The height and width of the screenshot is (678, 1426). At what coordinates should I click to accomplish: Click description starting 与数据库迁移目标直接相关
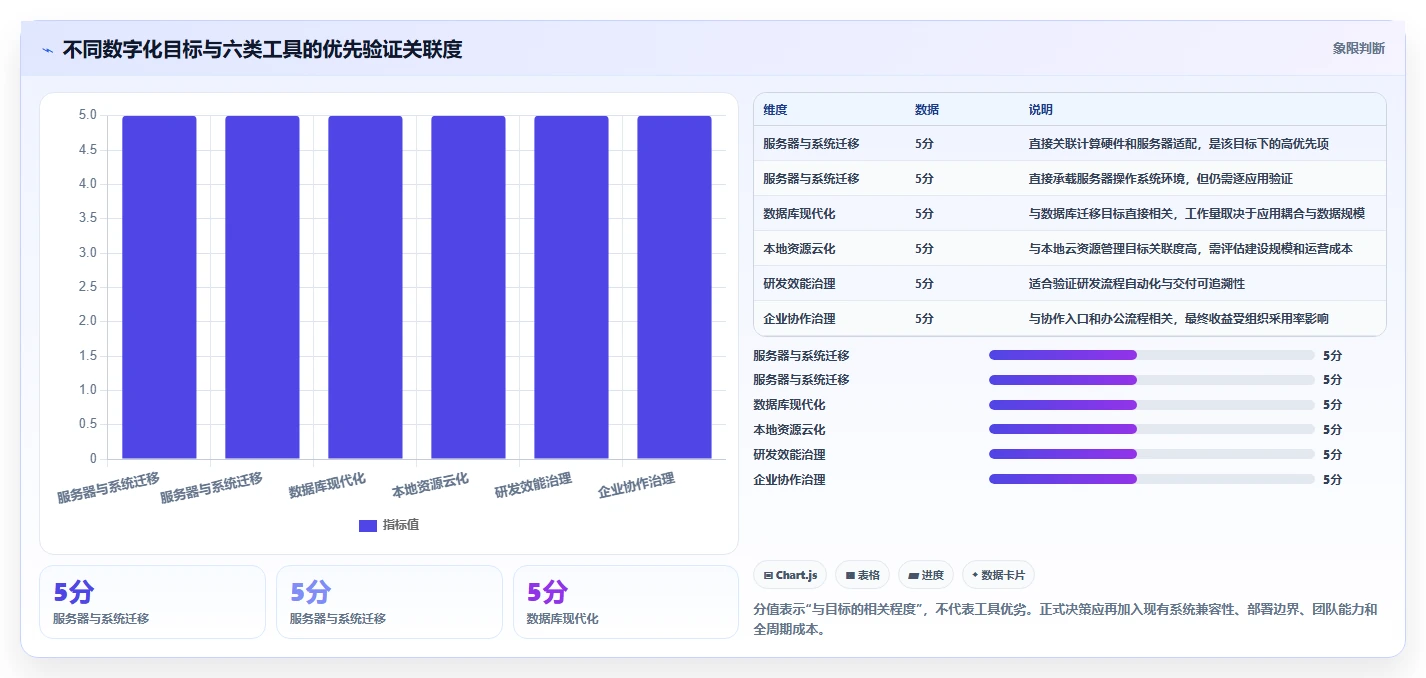click(x=1197, y=214)
